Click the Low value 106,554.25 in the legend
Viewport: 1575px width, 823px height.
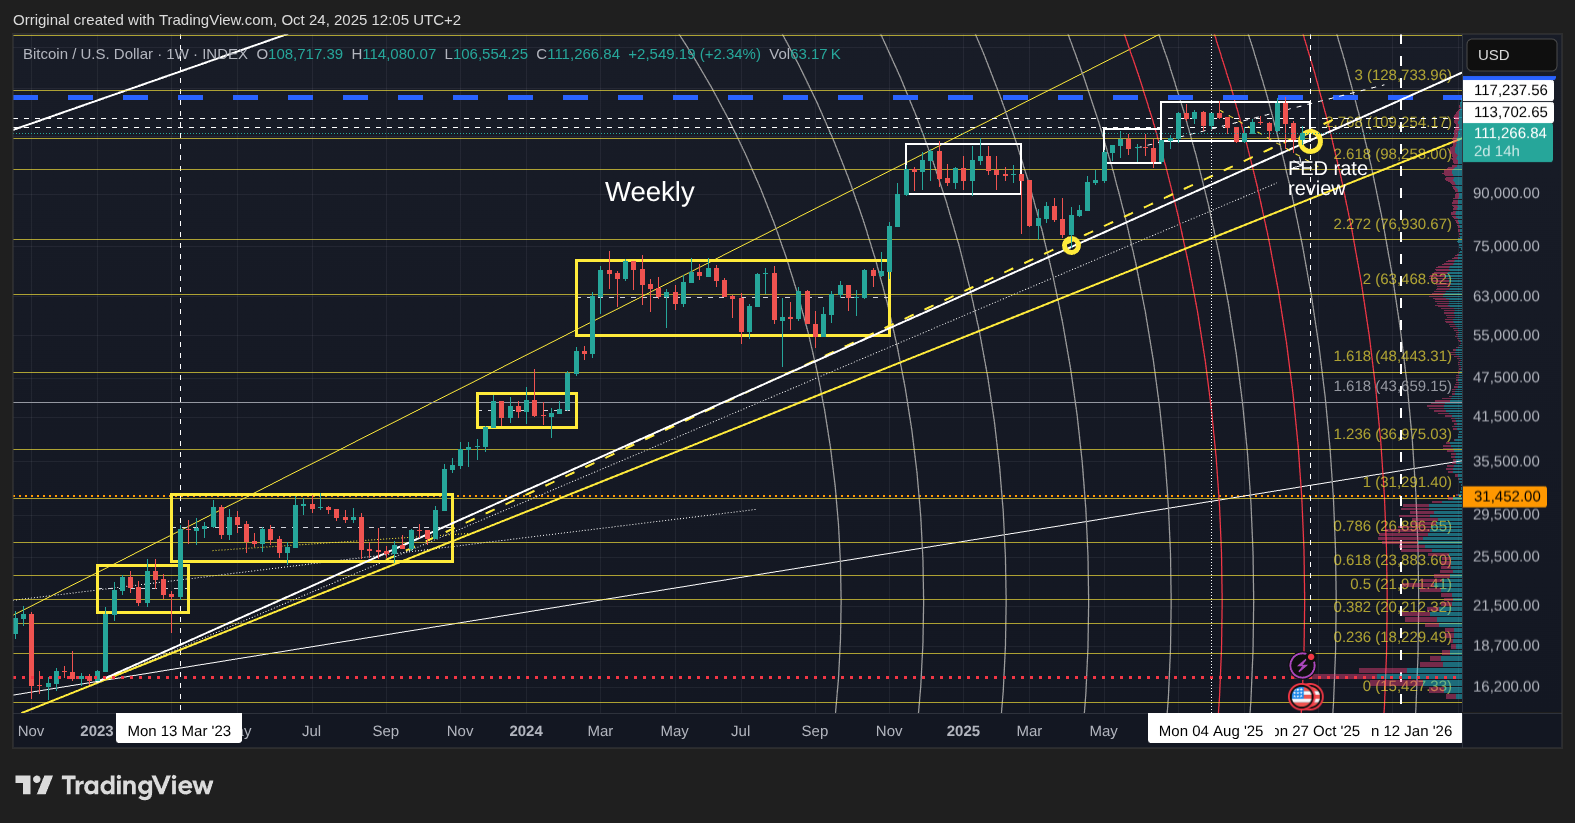[x=490, y=54]
